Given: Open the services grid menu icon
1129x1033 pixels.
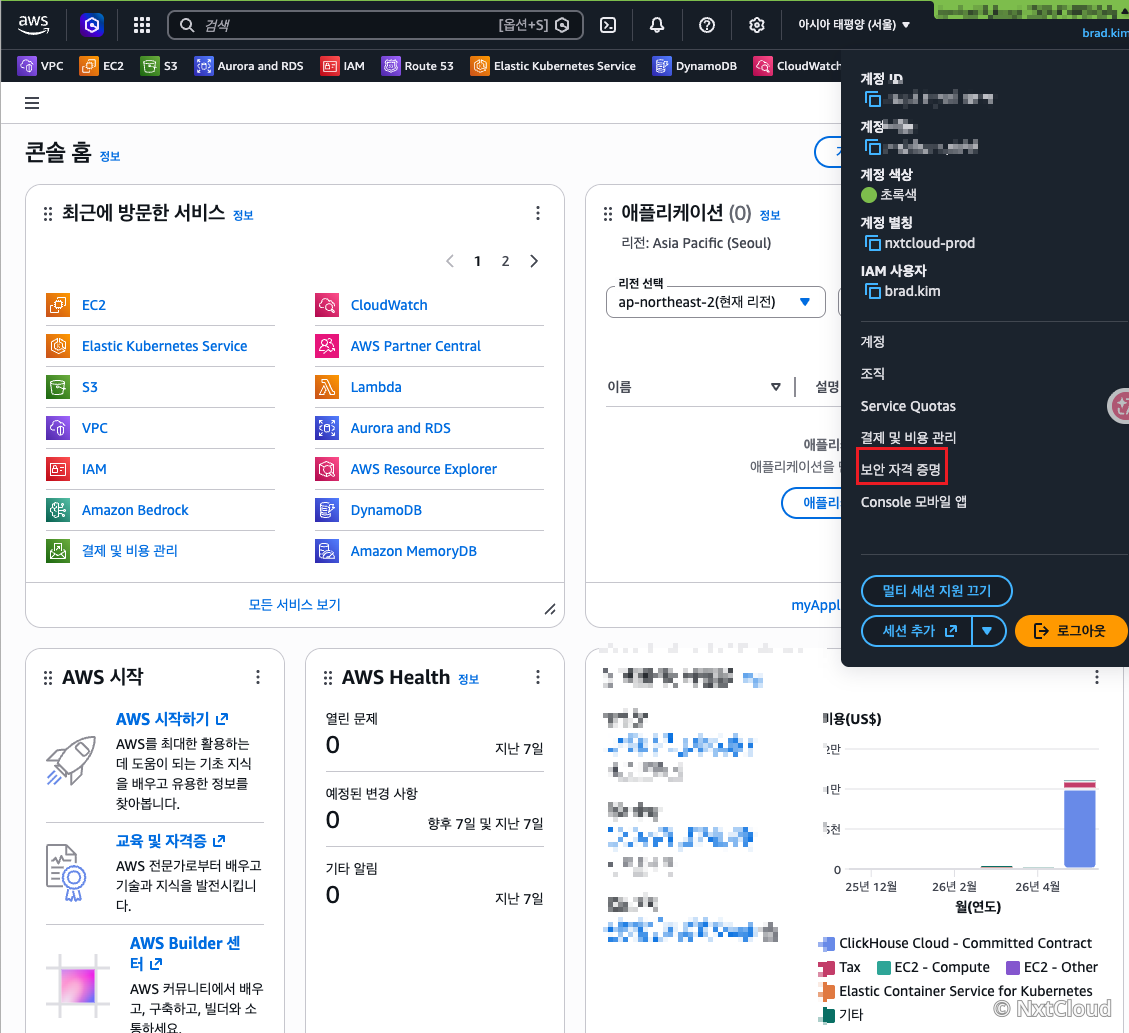Looking at the screenshot, I should point(142,25).
